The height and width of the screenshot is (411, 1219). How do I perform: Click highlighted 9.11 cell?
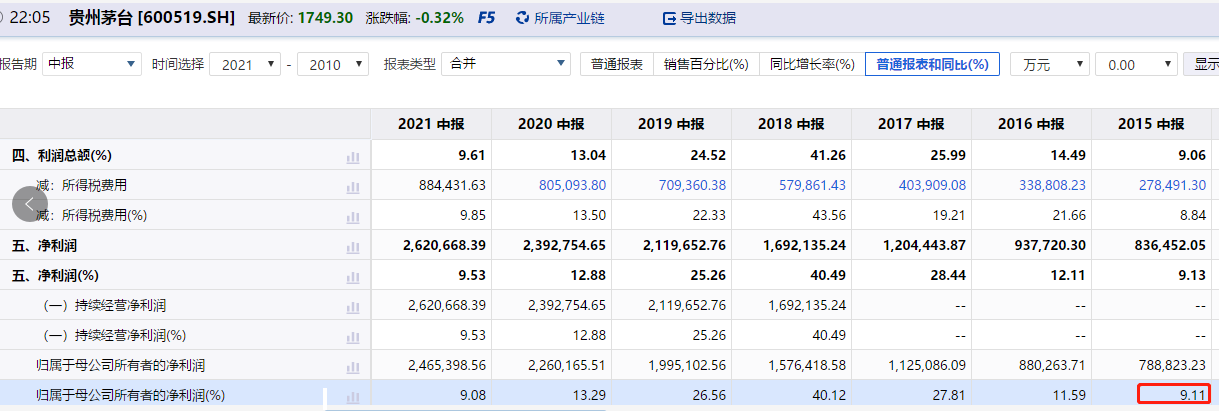tap(1173, 395)
